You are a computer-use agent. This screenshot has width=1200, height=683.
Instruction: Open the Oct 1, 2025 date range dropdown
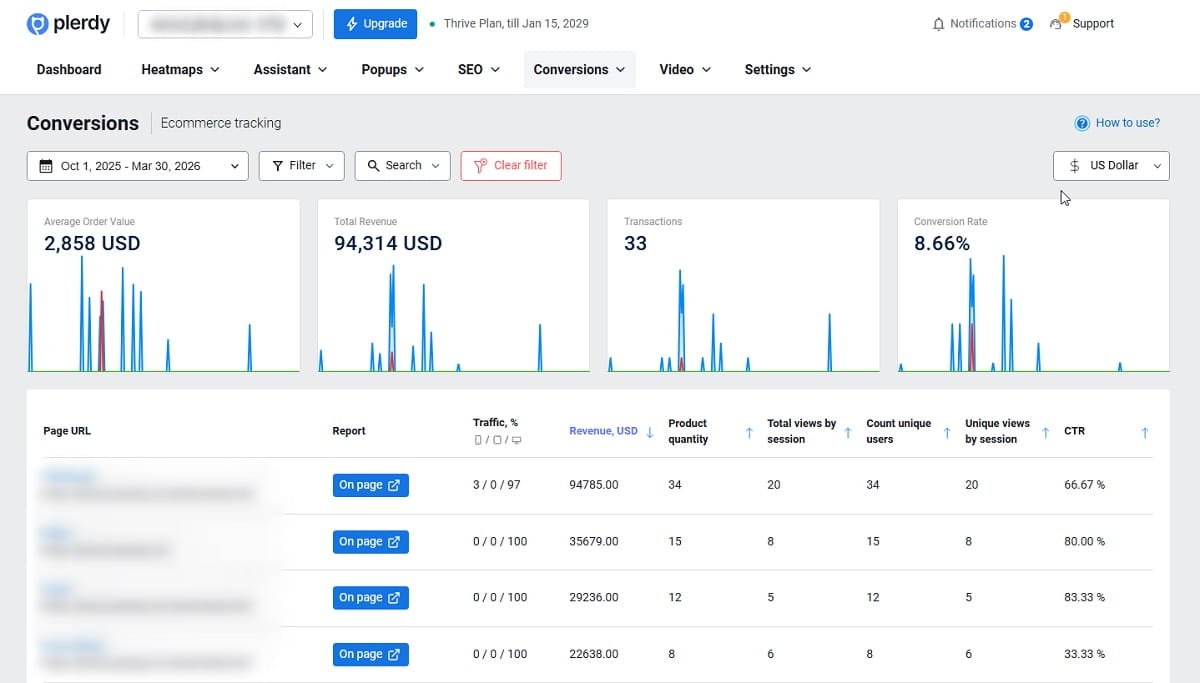137,166
